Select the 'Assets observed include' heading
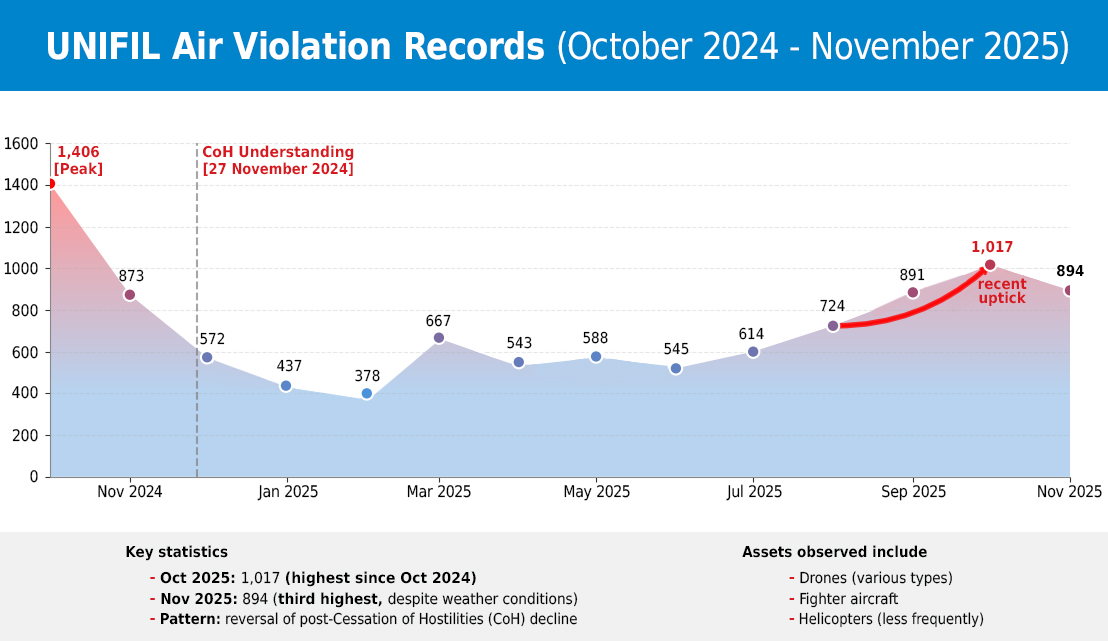The height and width of the screenshot is (641, 1108). [834, 551]
